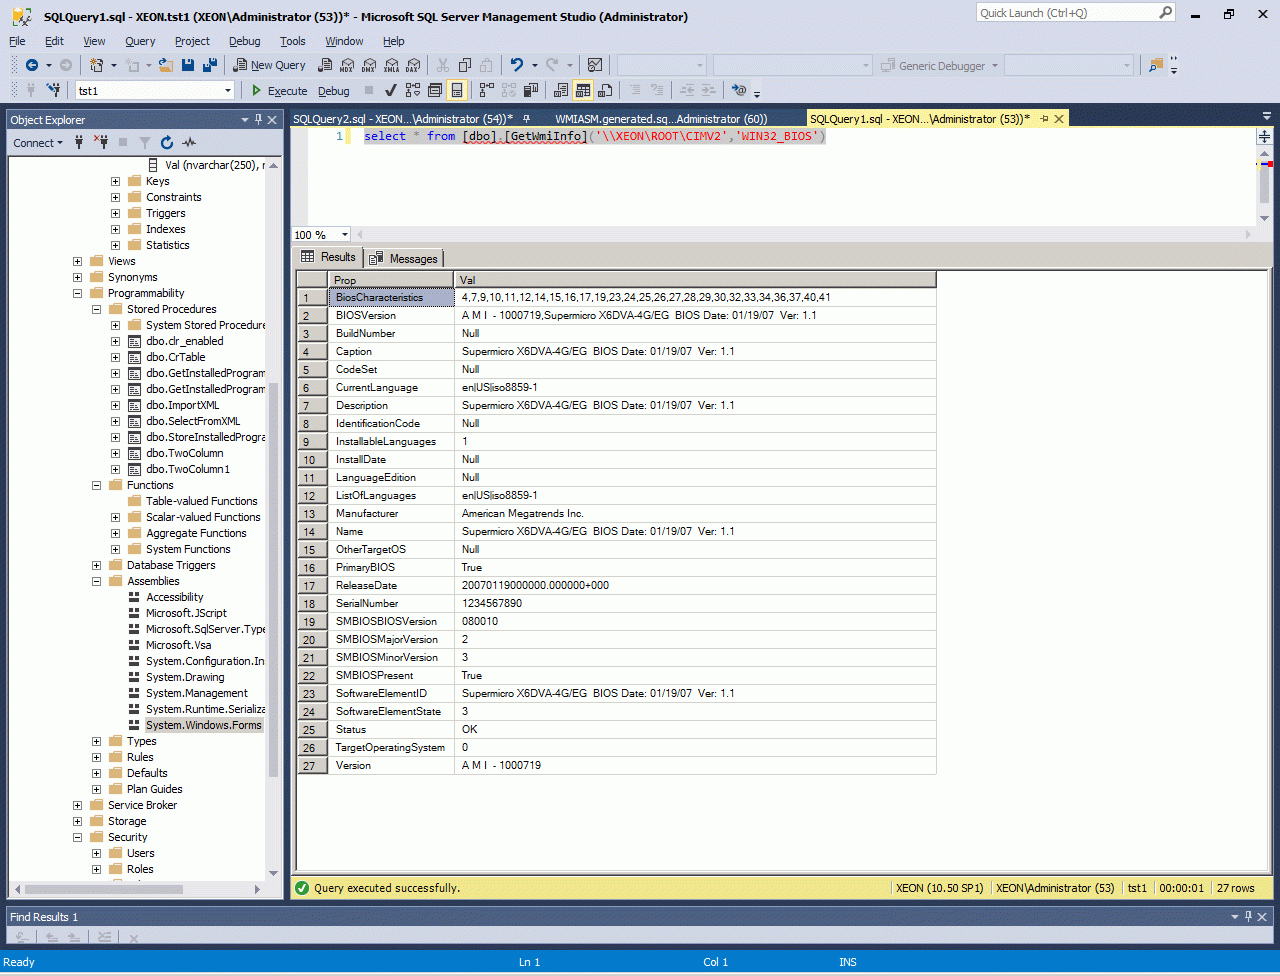Parse the query with the checkmark icon
Image resolution: width=1280 pixels, height=976 pixels.
(391, 90)
